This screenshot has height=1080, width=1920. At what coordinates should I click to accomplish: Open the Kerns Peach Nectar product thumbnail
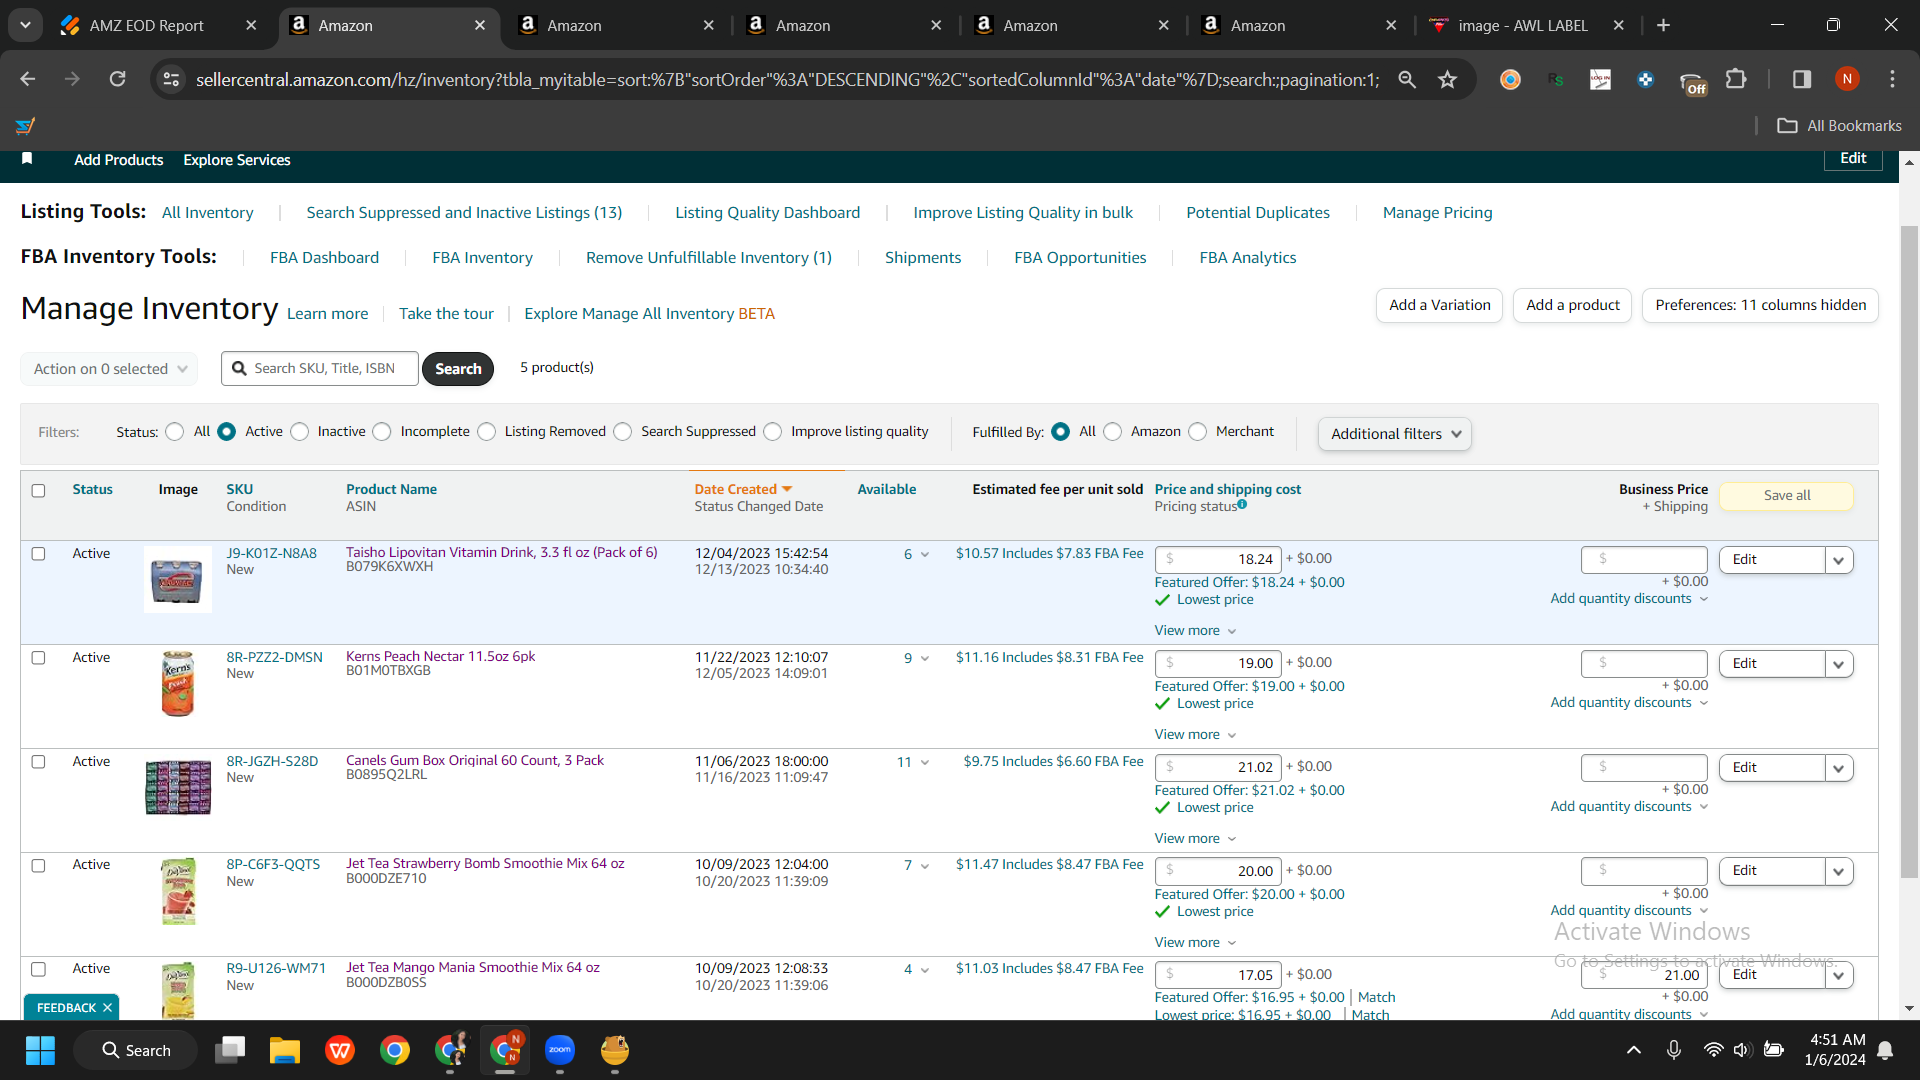178,683
